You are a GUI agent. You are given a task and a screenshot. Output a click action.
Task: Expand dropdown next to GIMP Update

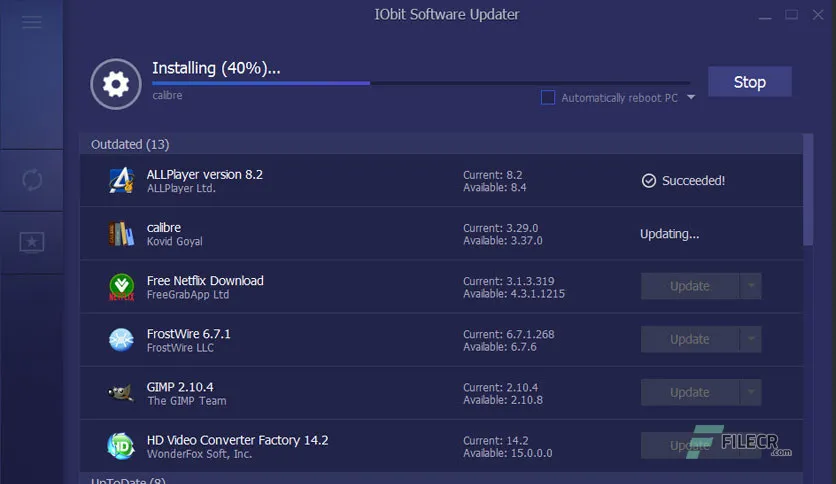click(x=751, y=392)
